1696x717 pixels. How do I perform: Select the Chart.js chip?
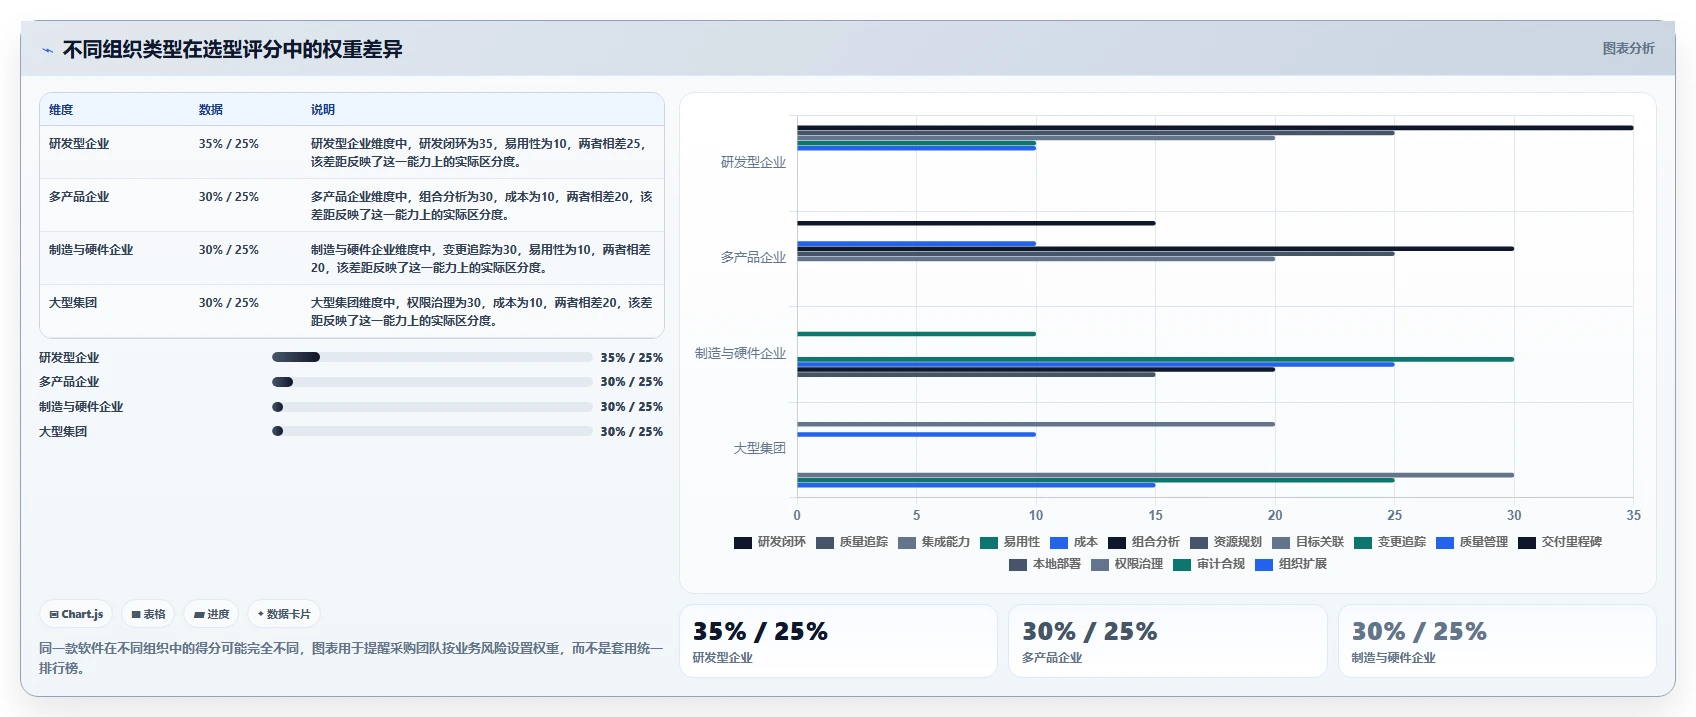tap(76, 614)
